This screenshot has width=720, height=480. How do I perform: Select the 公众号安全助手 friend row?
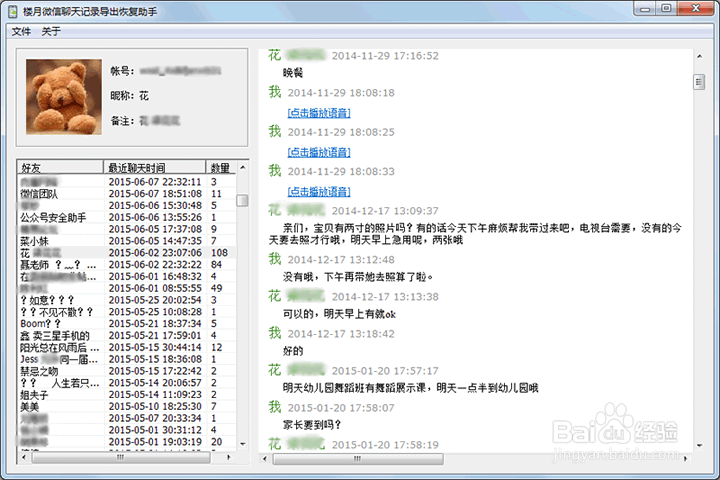pos(127,217)
